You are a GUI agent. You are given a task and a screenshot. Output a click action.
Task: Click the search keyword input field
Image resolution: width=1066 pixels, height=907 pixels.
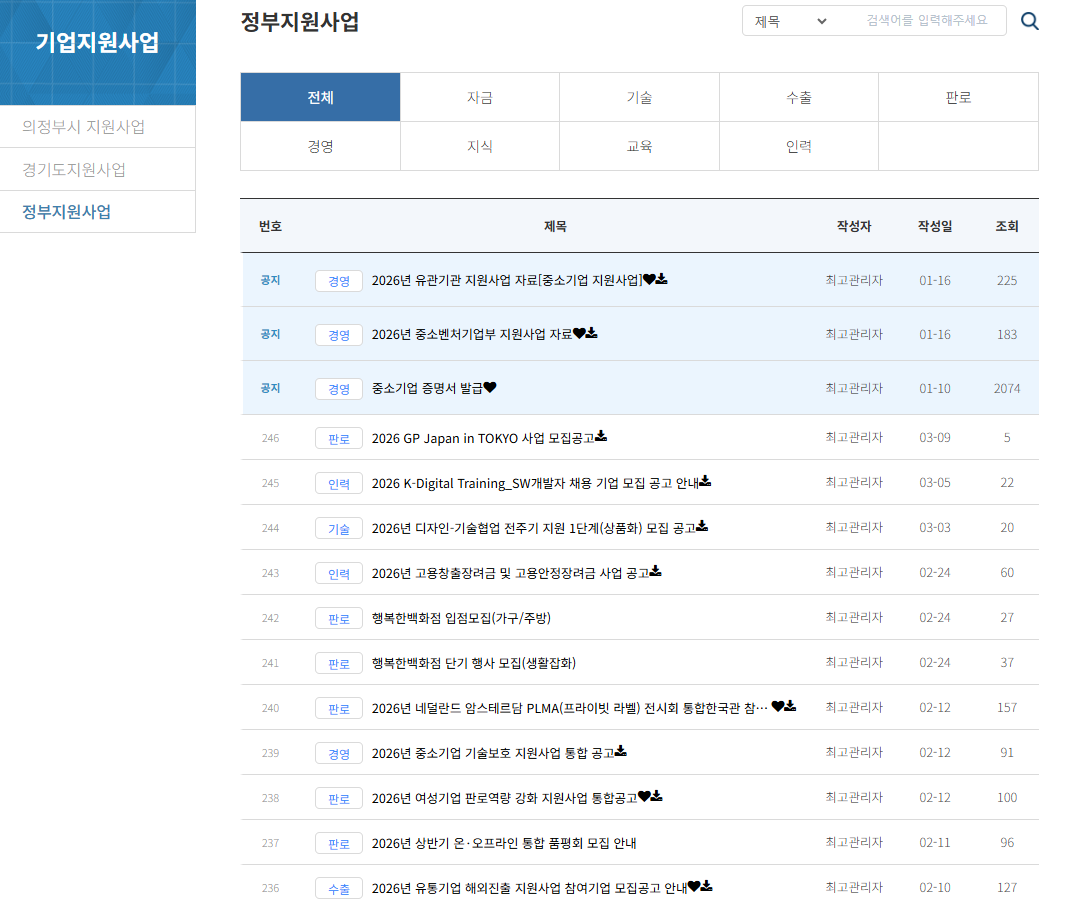[x=927, y=21]
